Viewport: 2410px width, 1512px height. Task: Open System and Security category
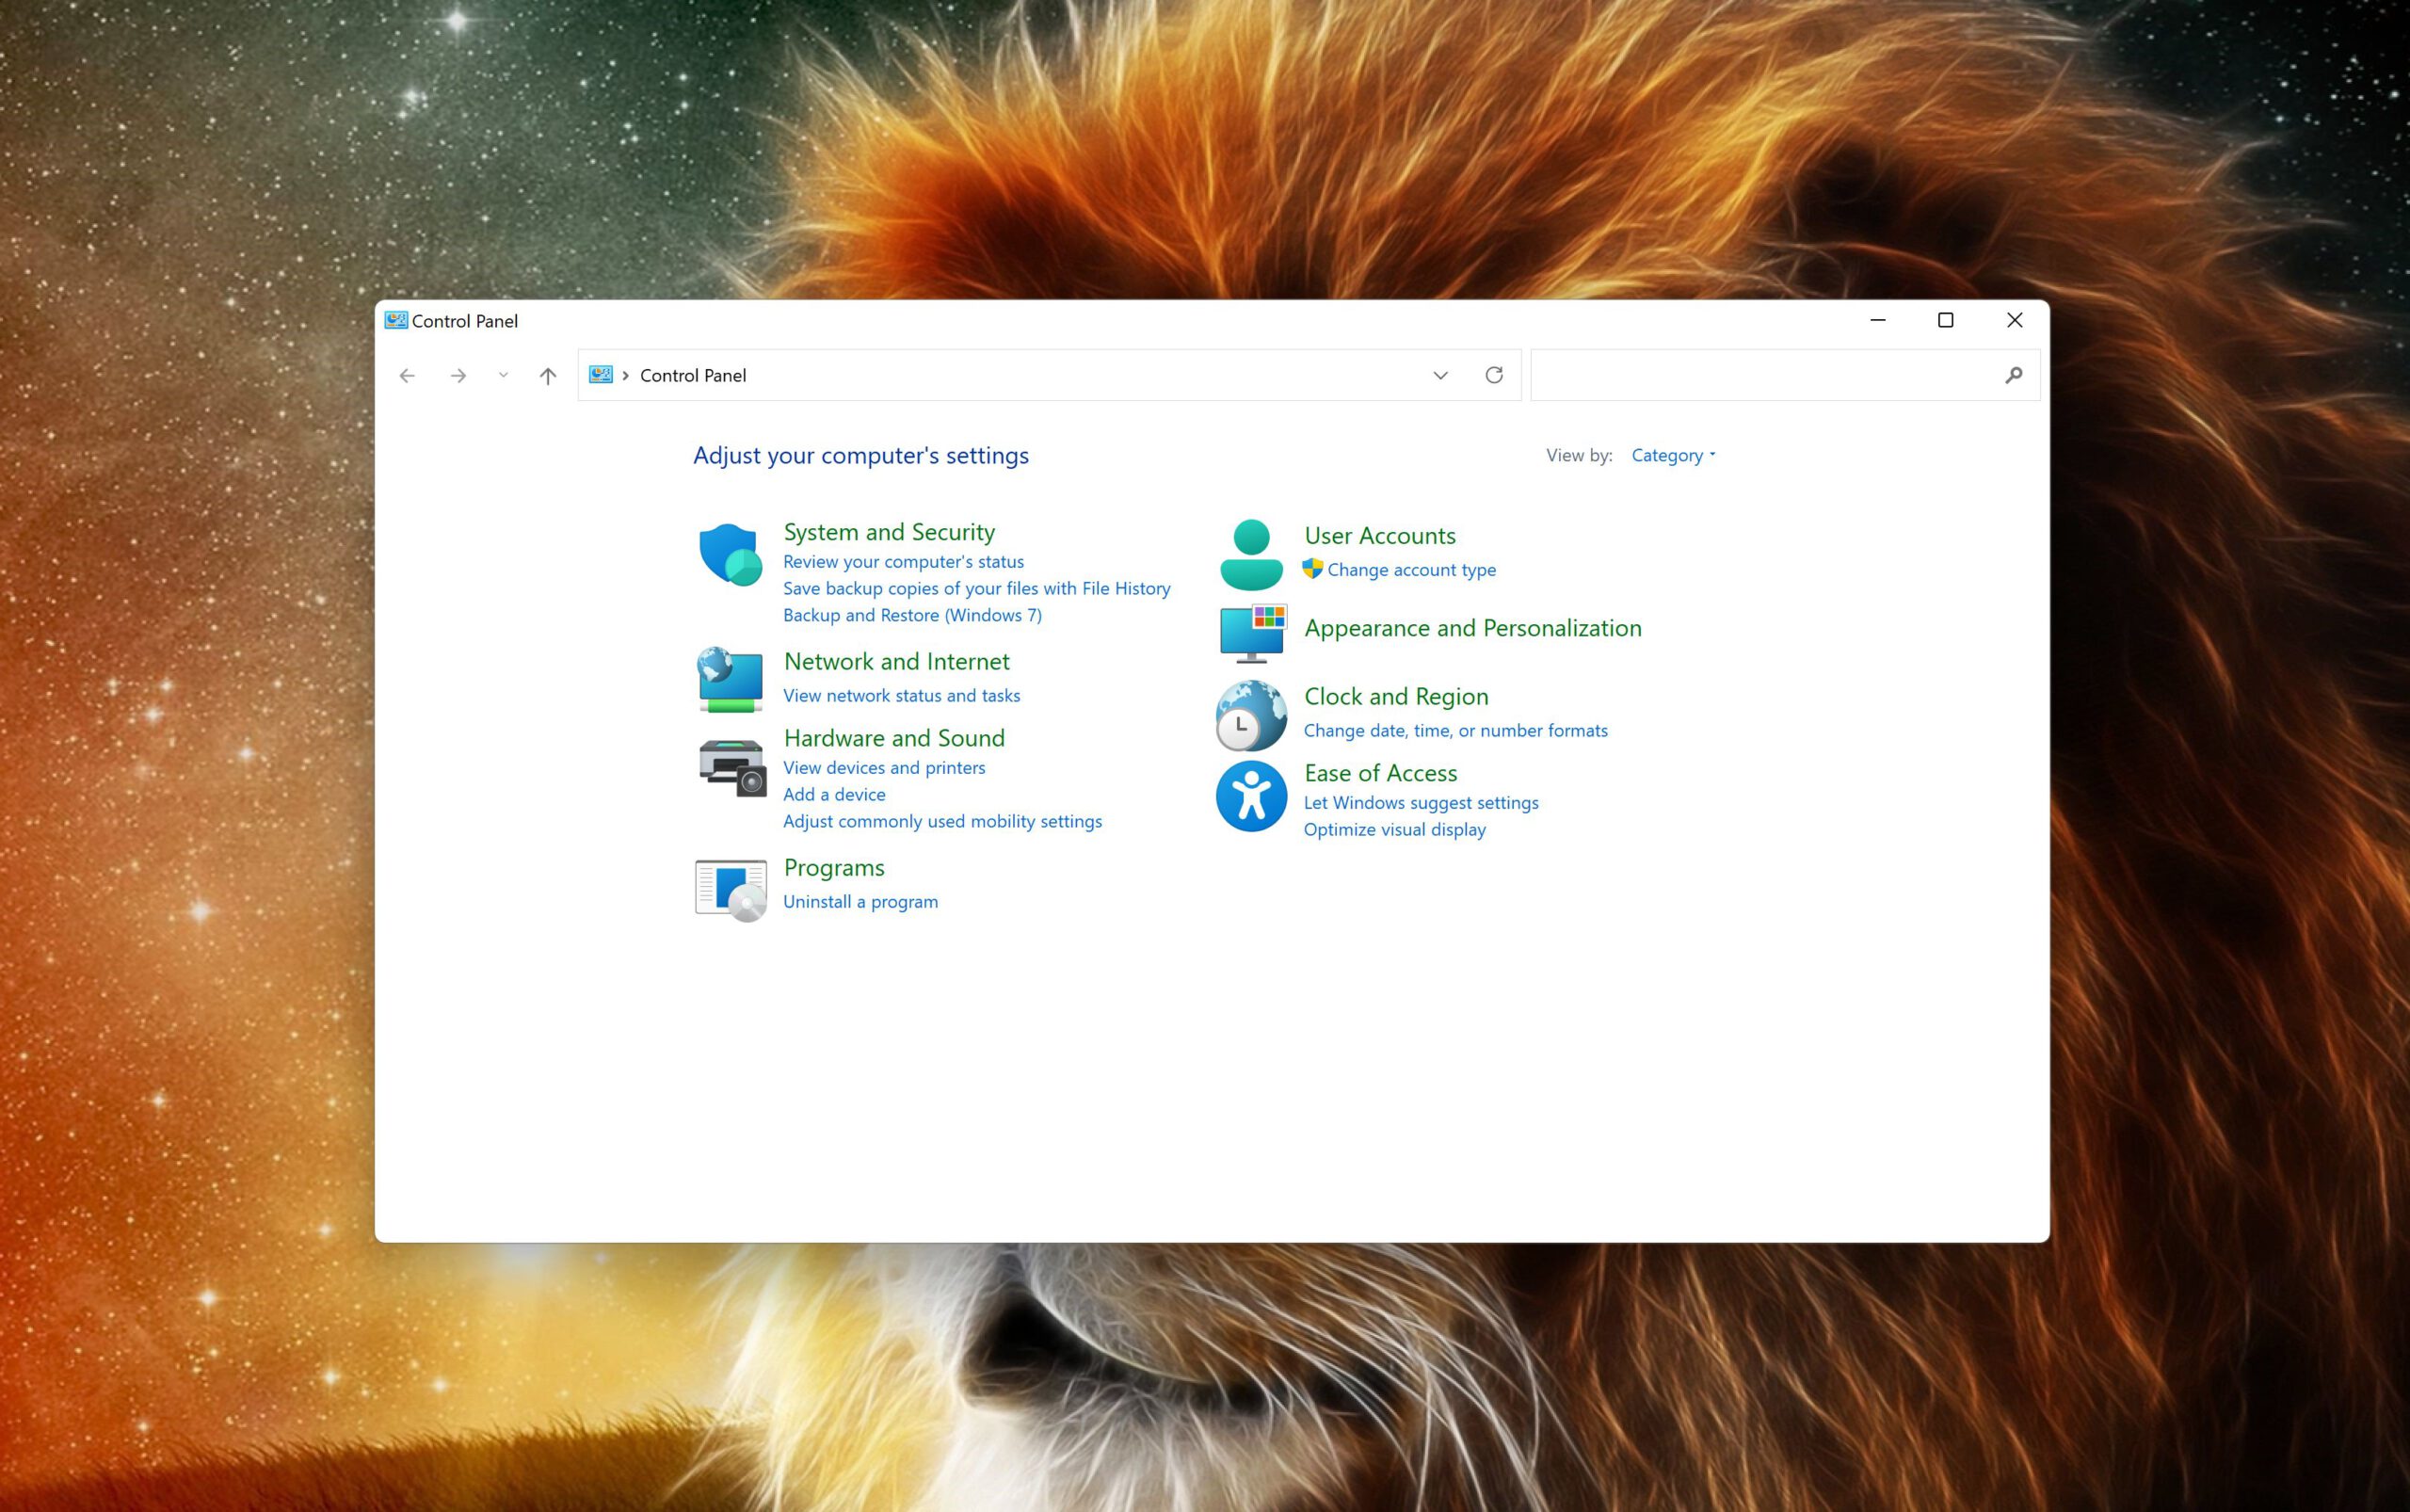click(889, 532)
